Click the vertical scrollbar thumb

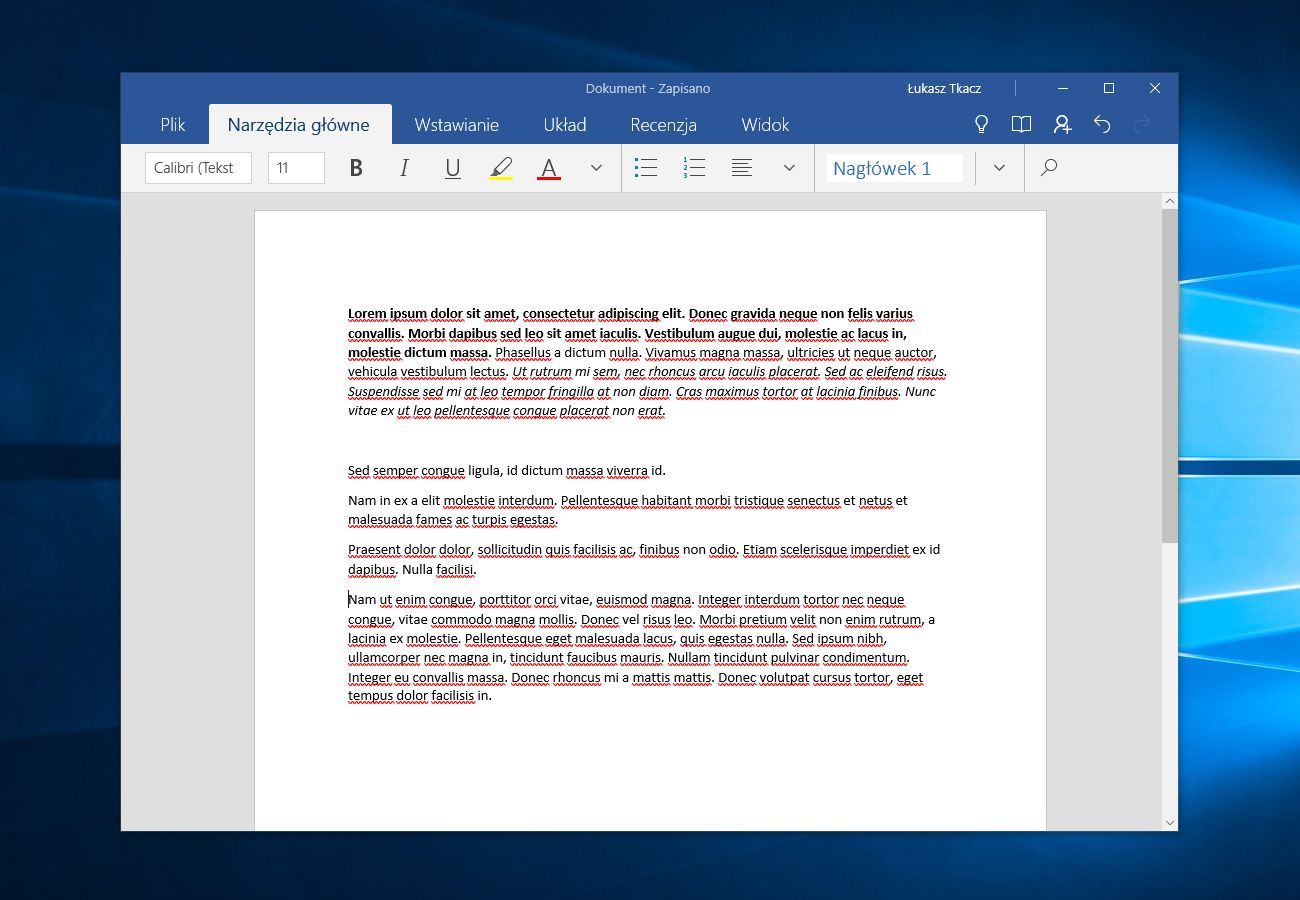(1170, 376)
